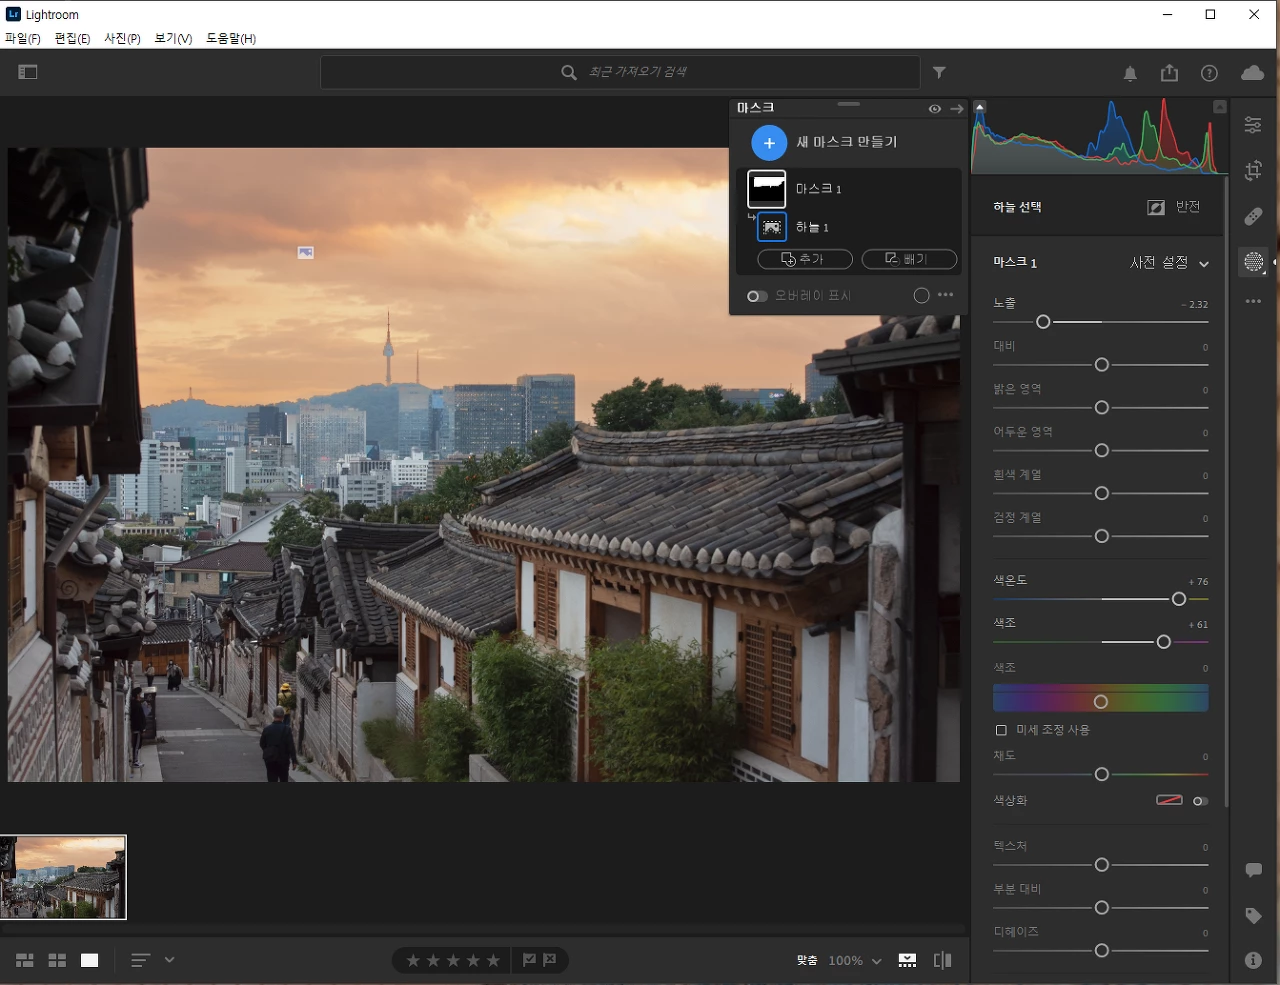Open the notifications bell
The image size is (1280, 985).
click(1130, 74)
